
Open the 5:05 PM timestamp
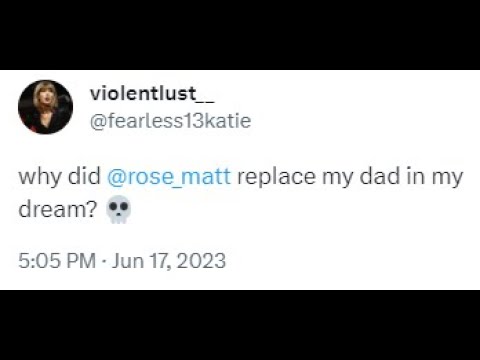click(57, 261)
